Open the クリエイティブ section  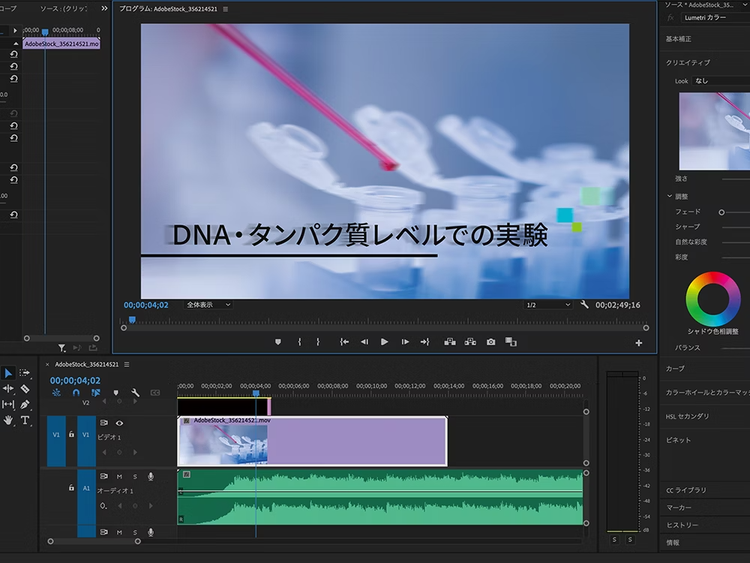point(688,63)
